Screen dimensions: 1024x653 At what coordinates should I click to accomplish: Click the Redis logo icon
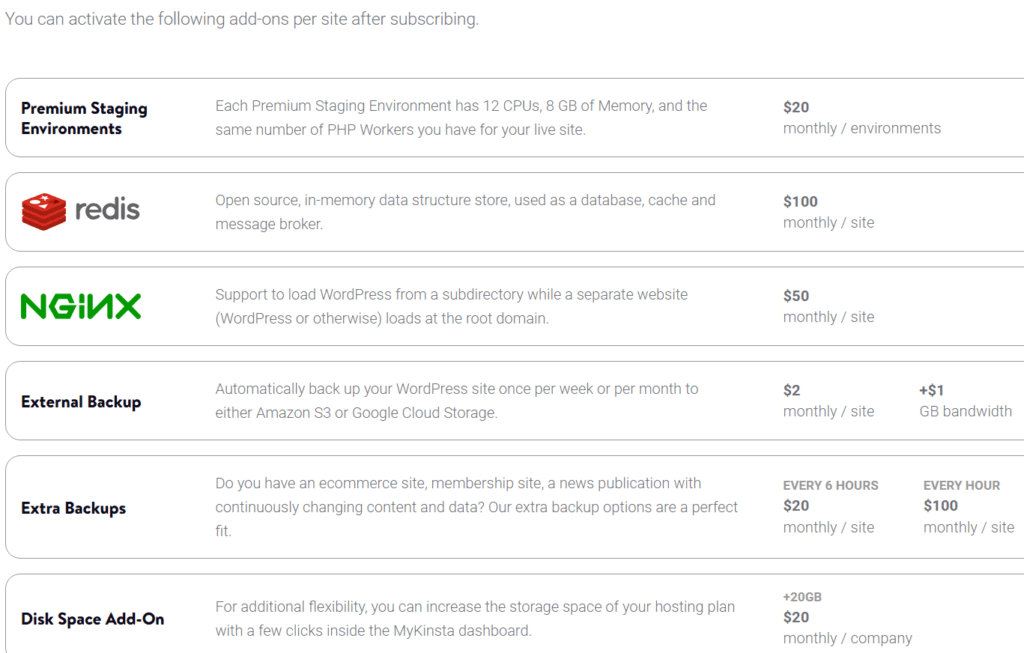tap(44, 210)
